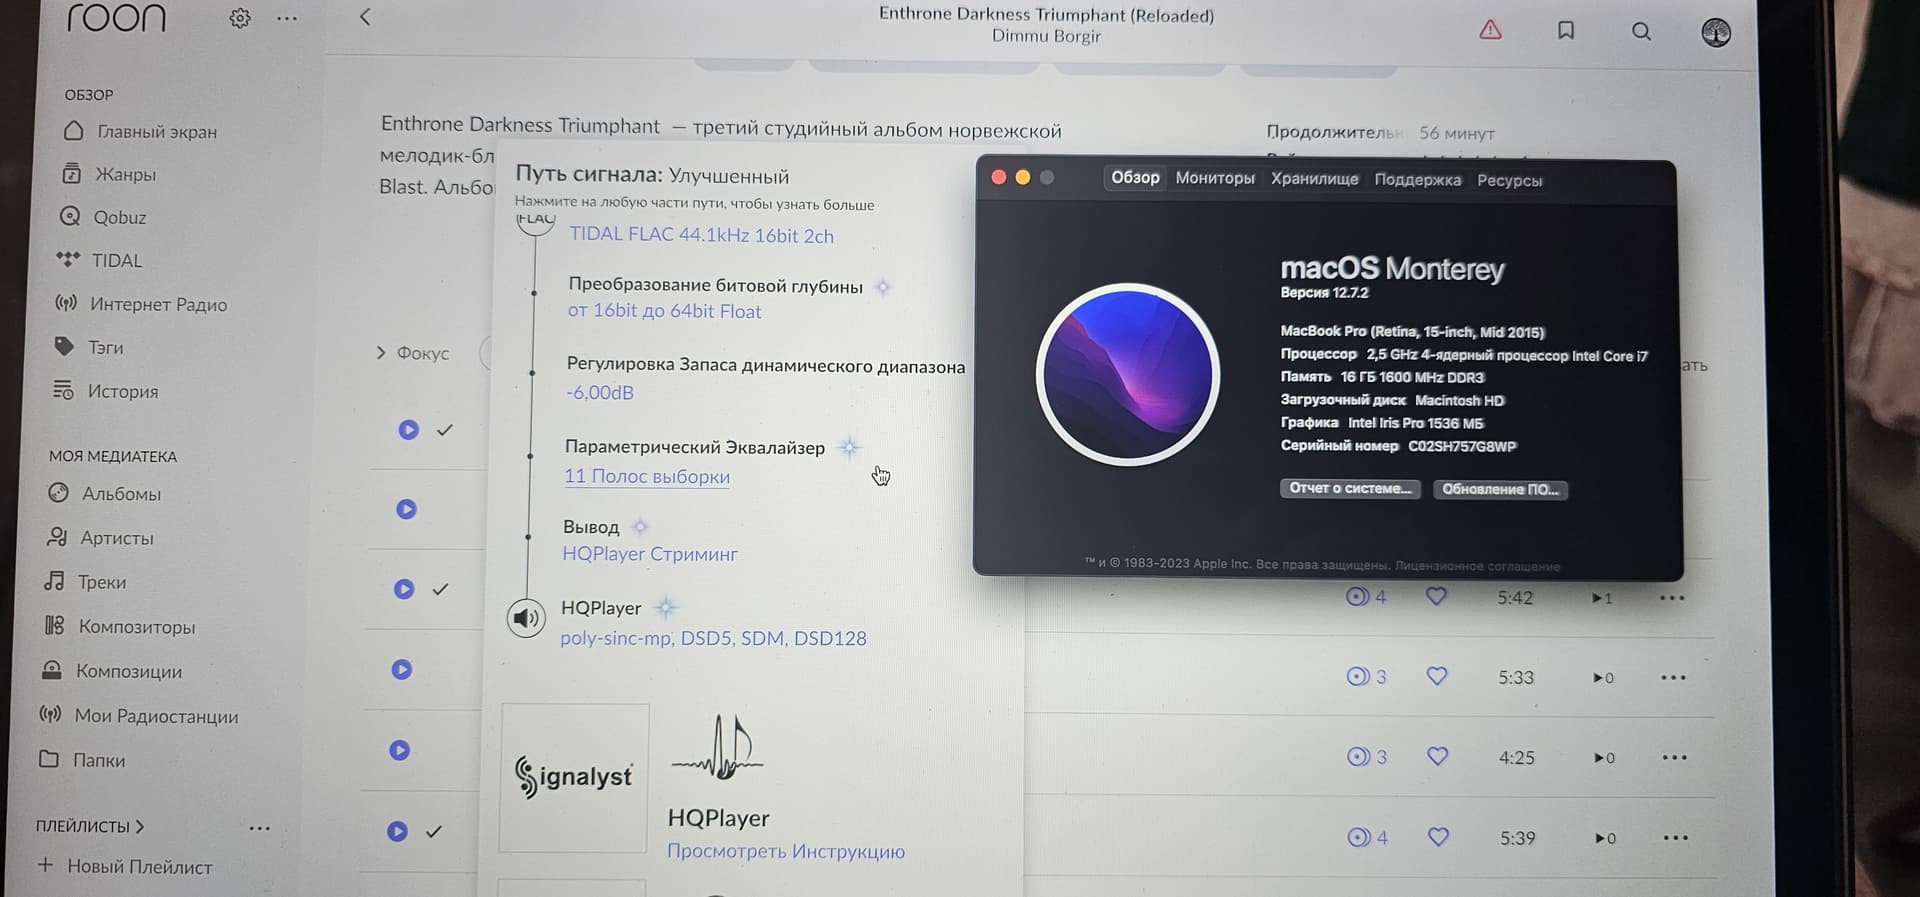Click TIDAL FLAC 44.1kHz 16bit 2ch source
The image size is (1920, 897).
(701, 235)
